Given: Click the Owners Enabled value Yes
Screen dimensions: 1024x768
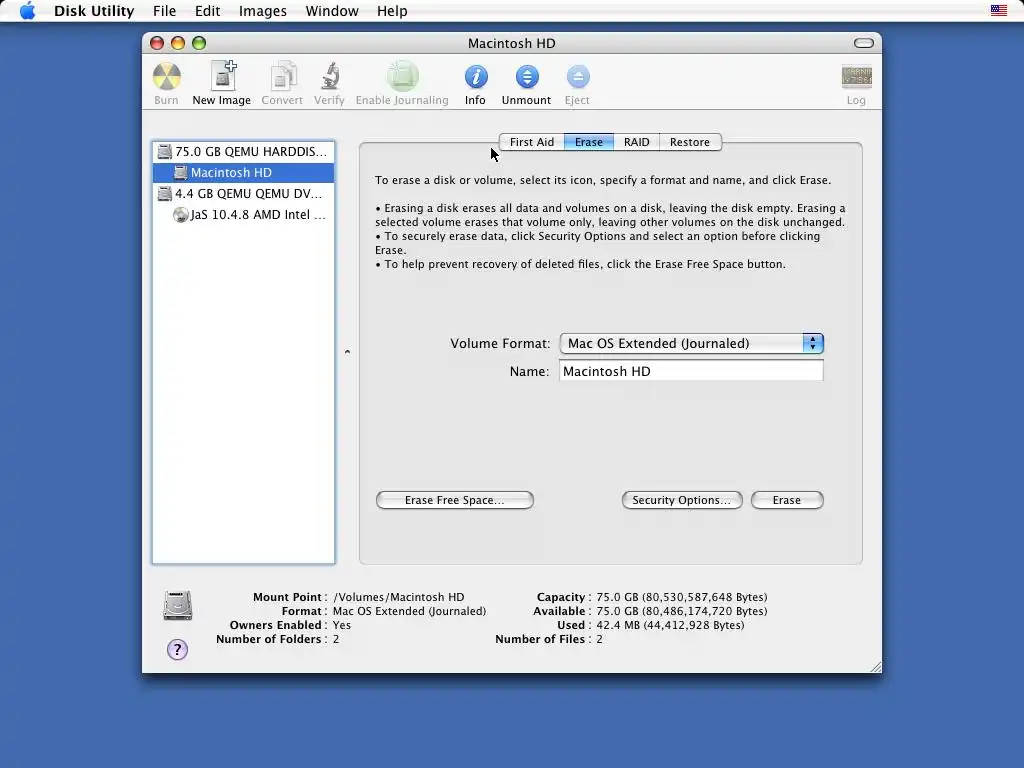Looking at the screenshot, I should [x=342, y=625].
